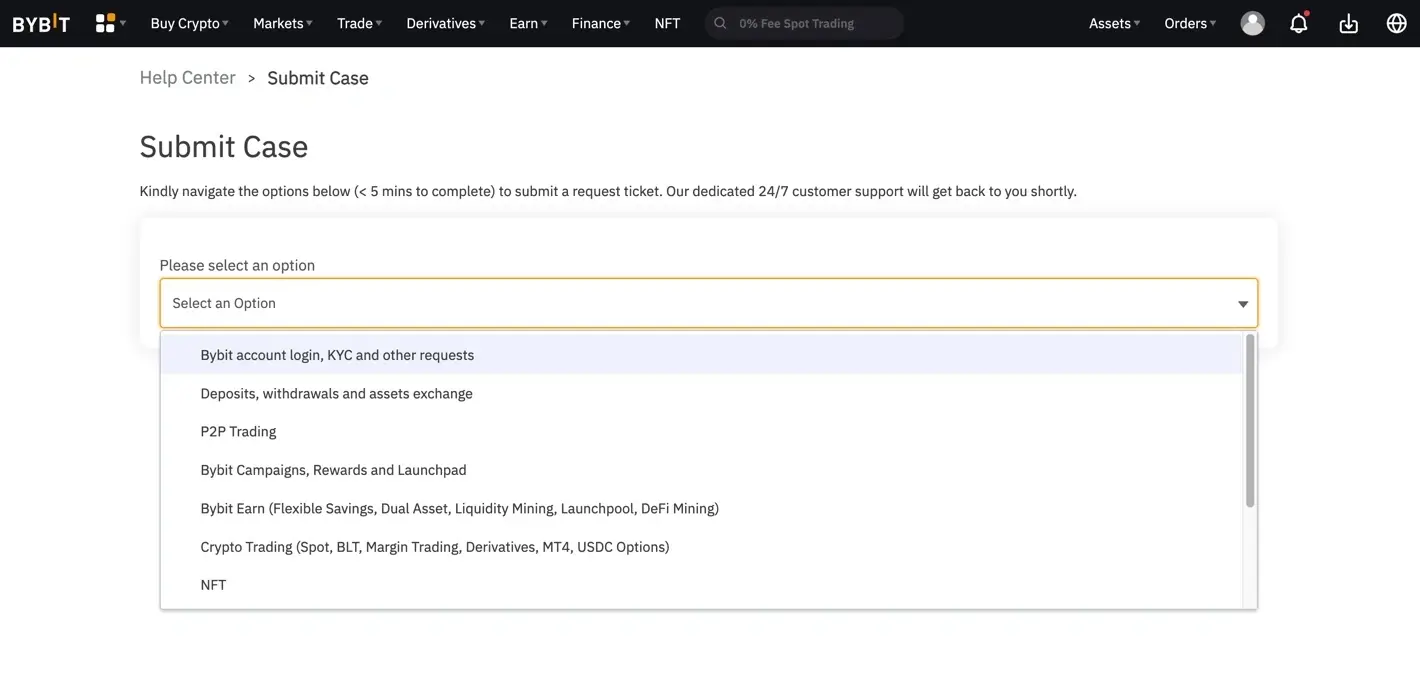Open the notifications bell

point(1299,23)
